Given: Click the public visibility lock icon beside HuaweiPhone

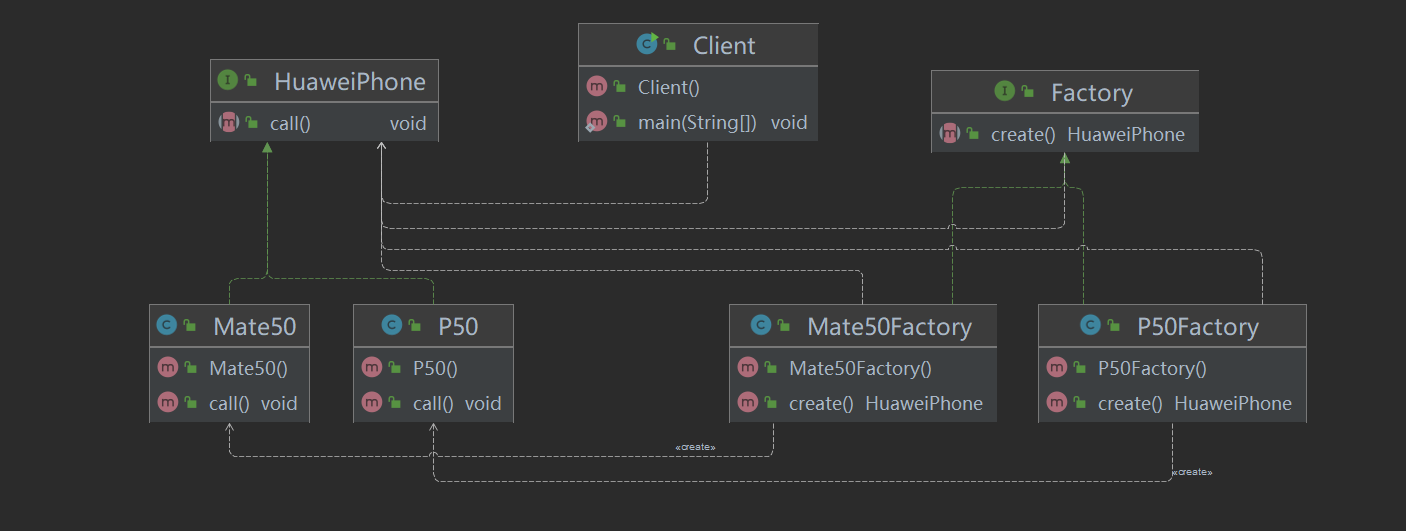Looking at the screenshot, I should (x=251, y=82).
